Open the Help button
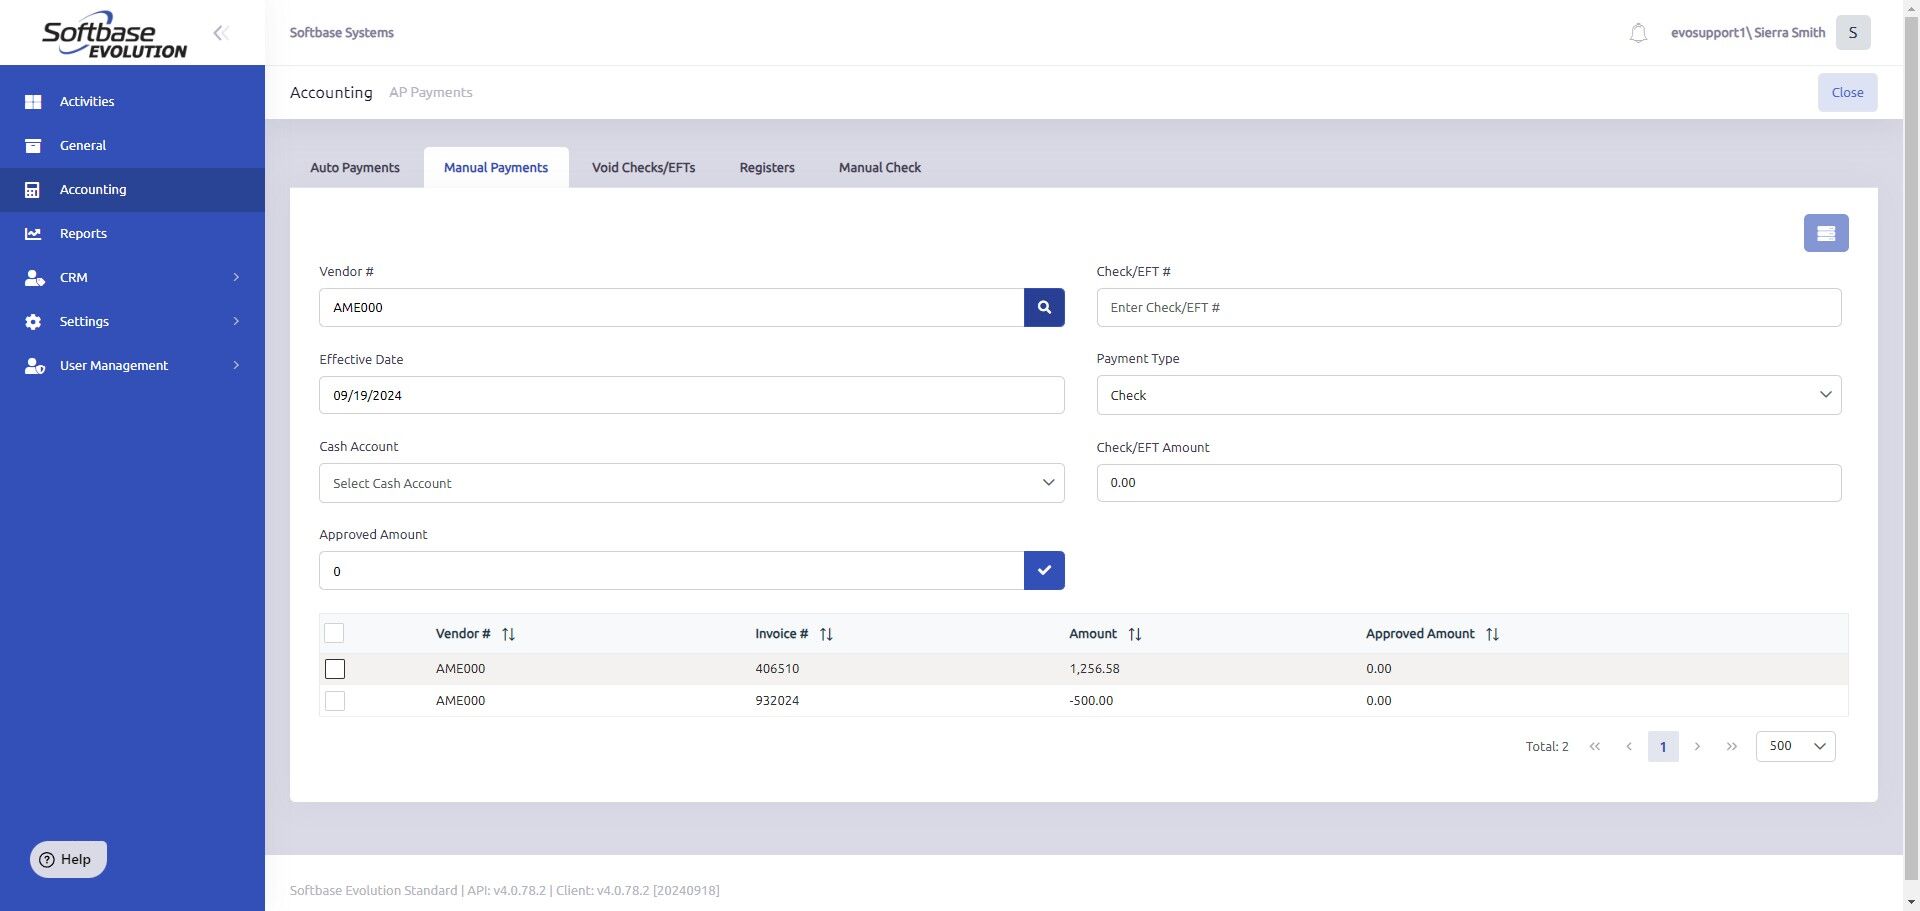This screenshot has width=1920, height=911. pos(68,859)
